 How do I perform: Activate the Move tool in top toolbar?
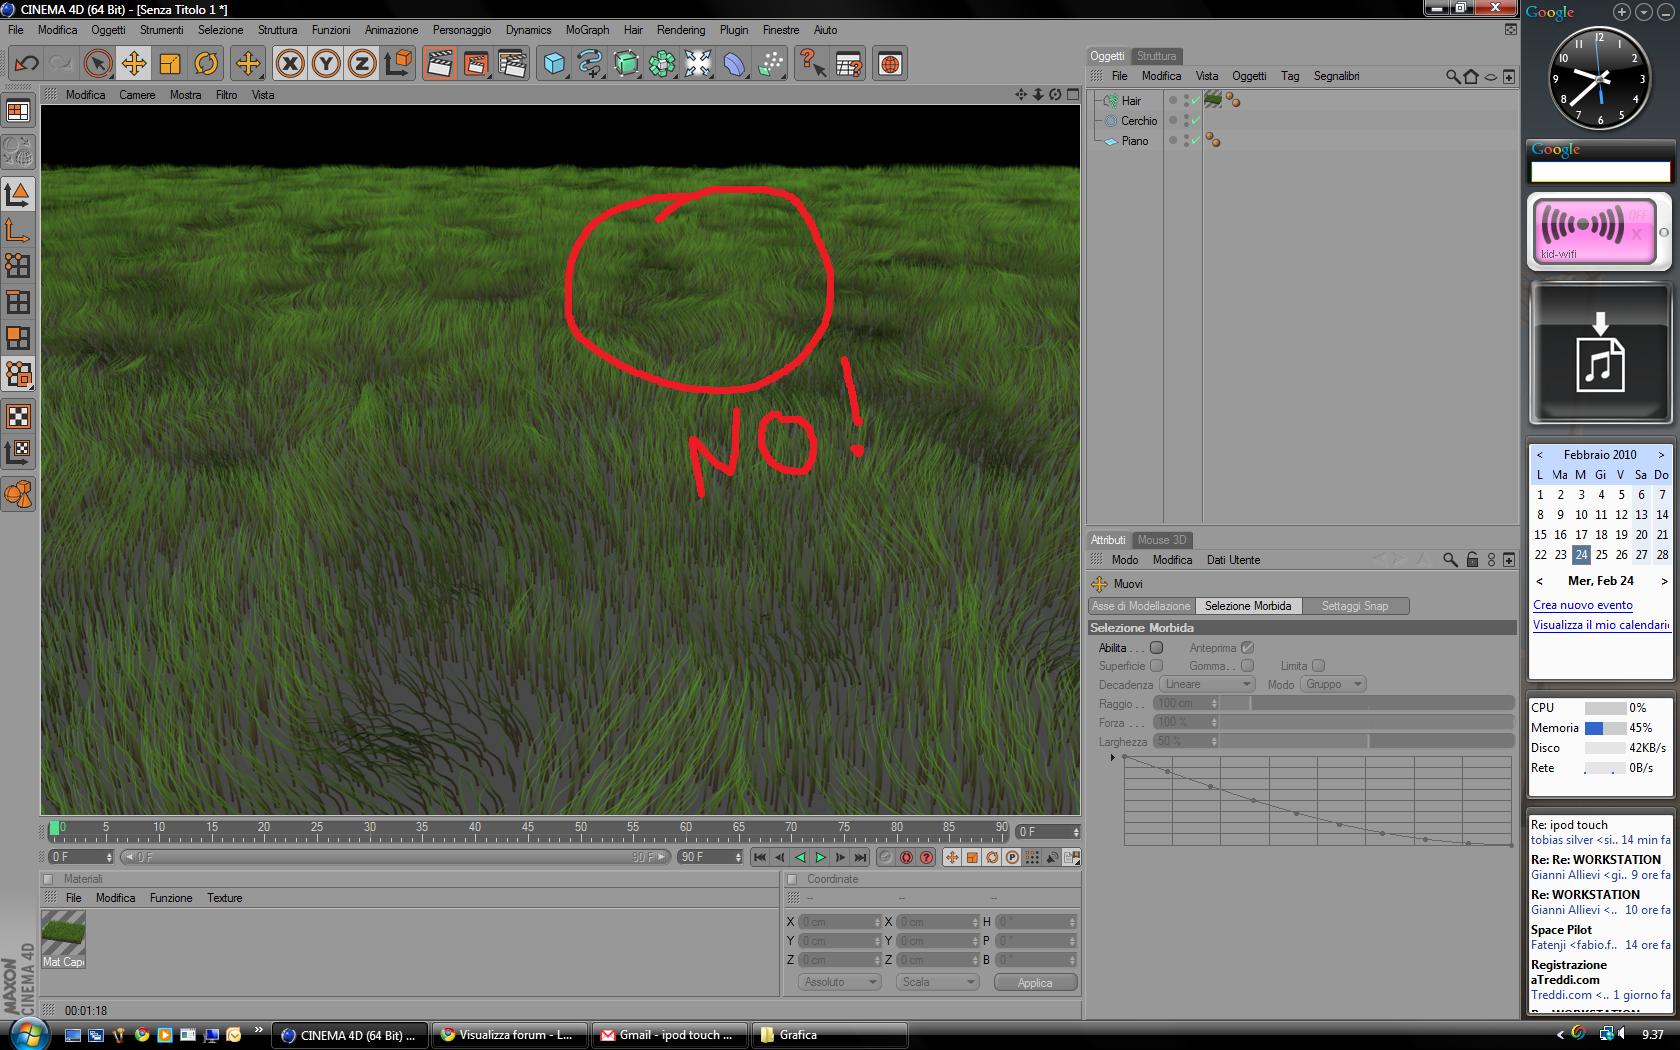click(x=133, y=64)
